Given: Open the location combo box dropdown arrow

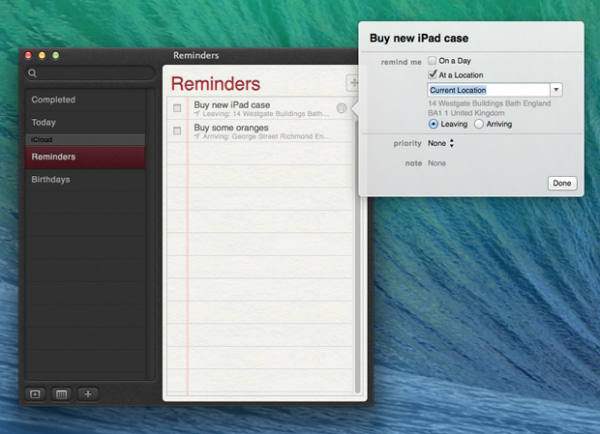Looking at the screenshot, I should point(556,90).
